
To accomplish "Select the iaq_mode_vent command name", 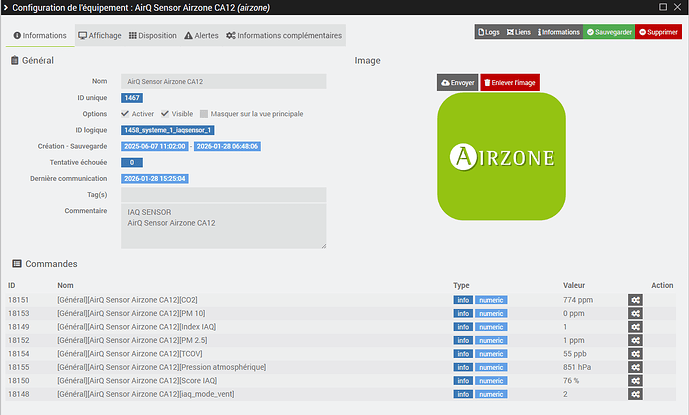I will [146, 394].
